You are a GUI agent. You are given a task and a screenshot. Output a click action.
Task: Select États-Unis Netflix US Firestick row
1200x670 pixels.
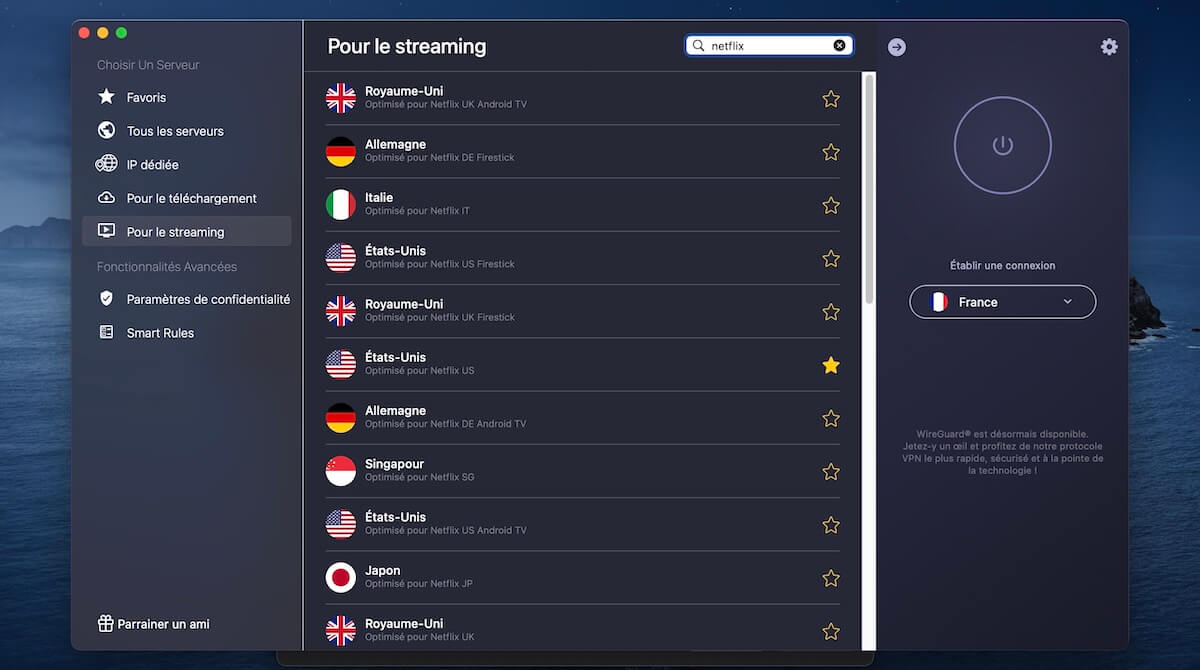click(583, 258)
